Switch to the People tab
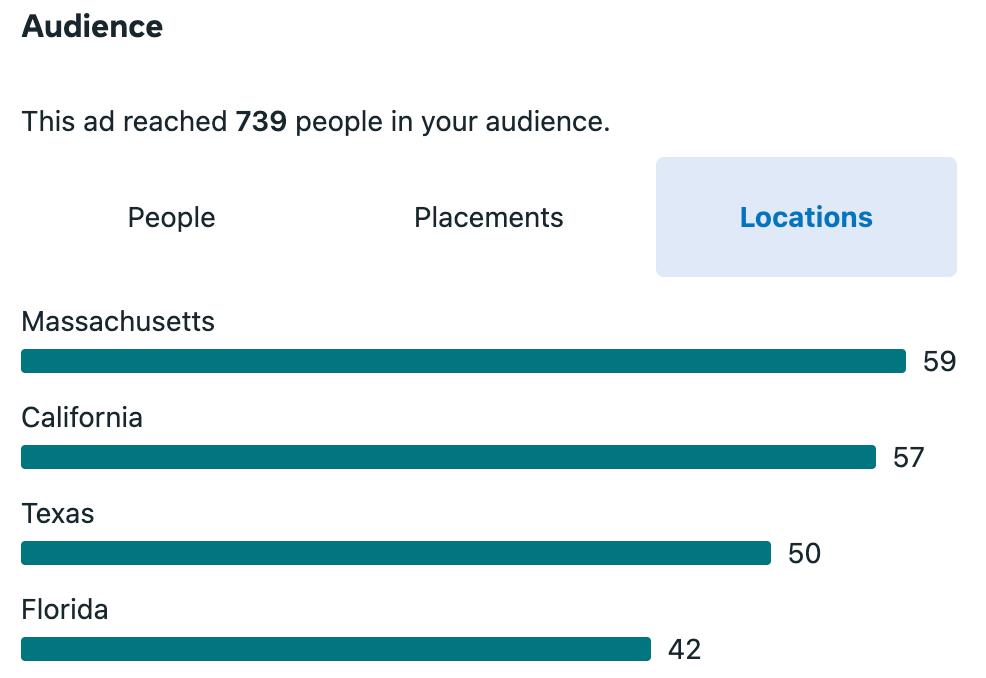Image resolution: width=986 pixels, height=678 pixels. pyautogui.click(x=172, y=217)
